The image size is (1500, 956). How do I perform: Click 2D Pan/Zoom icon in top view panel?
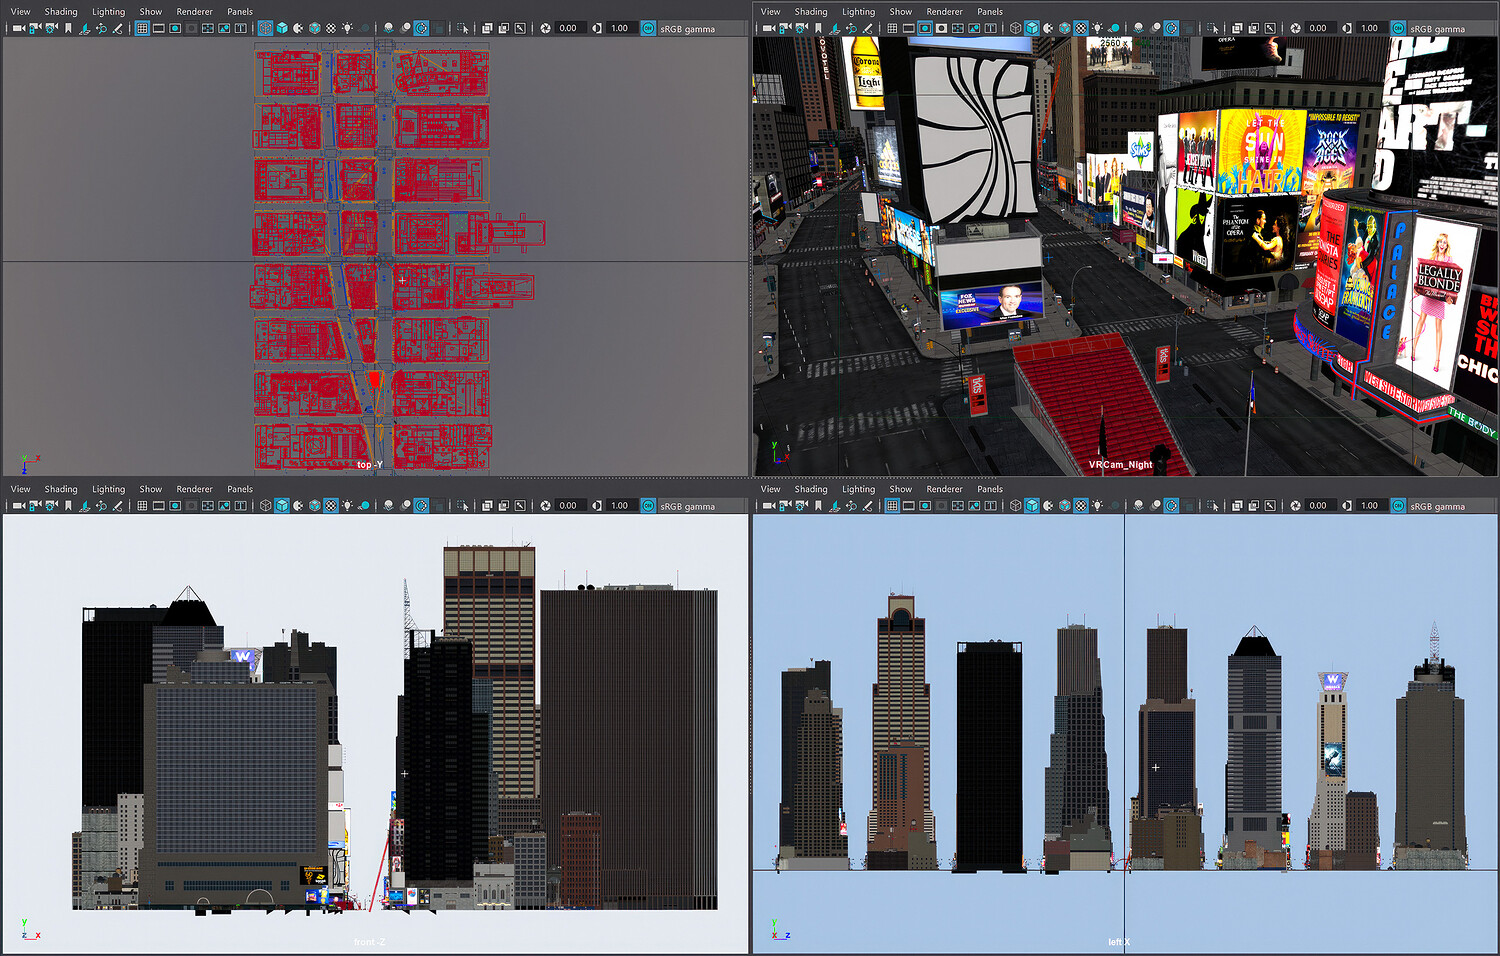(x=101, y=28)
